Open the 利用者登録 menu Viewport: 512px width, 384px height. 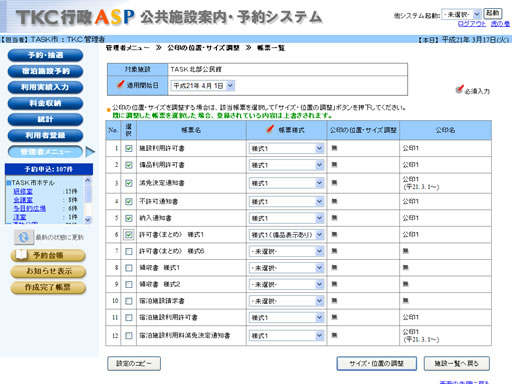45,135
